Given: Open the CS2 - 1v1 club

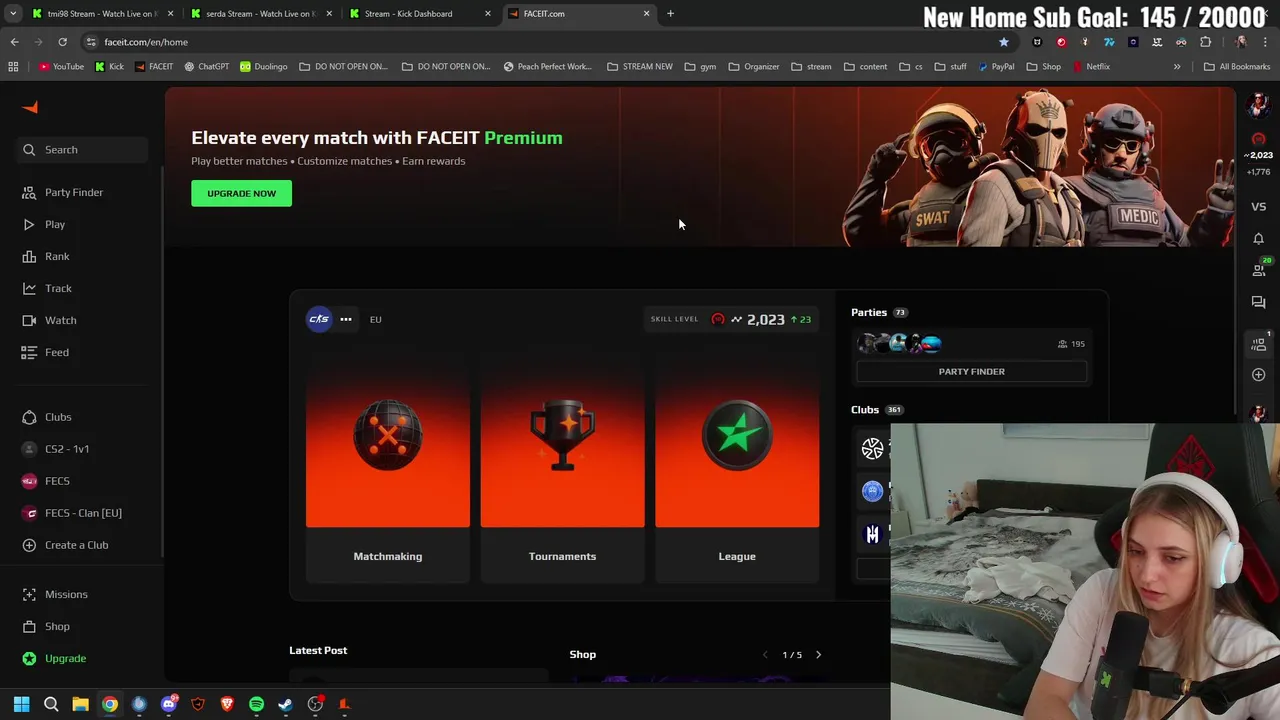Looking at the screenshot, I should (x=56, y=449).
